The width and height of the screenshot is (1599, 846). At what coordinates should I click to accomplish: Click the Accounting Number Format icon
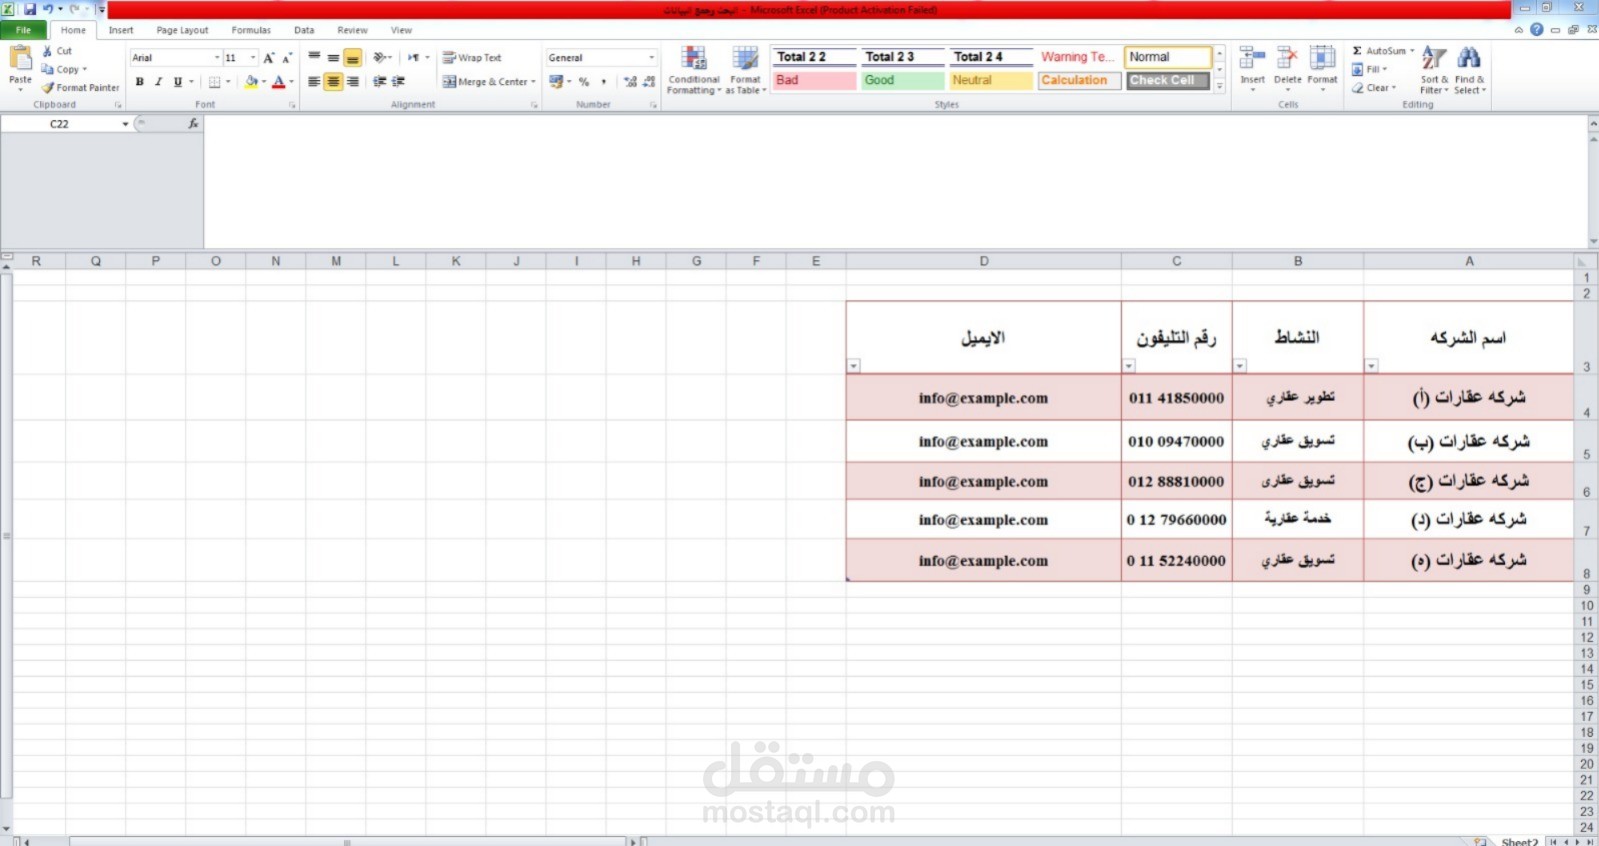(556, 82)
